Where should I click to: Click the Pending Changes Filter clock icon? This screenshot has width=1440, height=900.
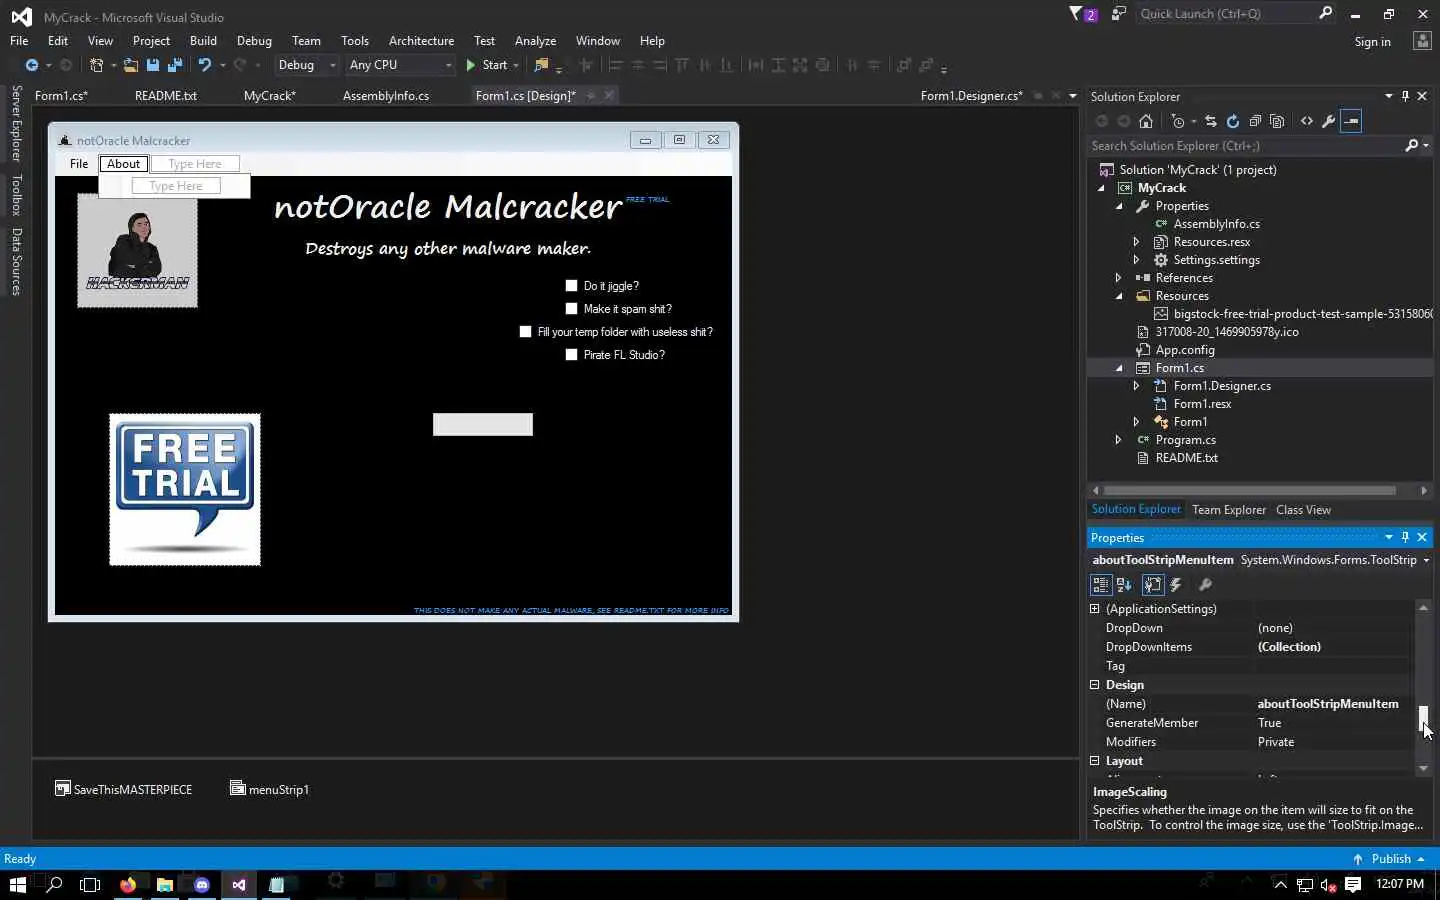point(1179,121)
